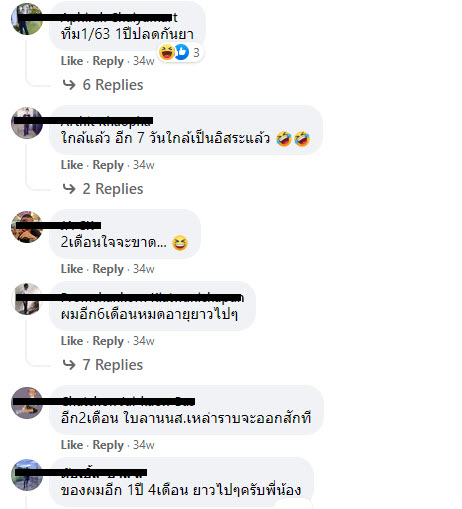Open avatar of ทีม1/63 commenter
The height and width of the screenshot is (509, 462).
point(27,19)
